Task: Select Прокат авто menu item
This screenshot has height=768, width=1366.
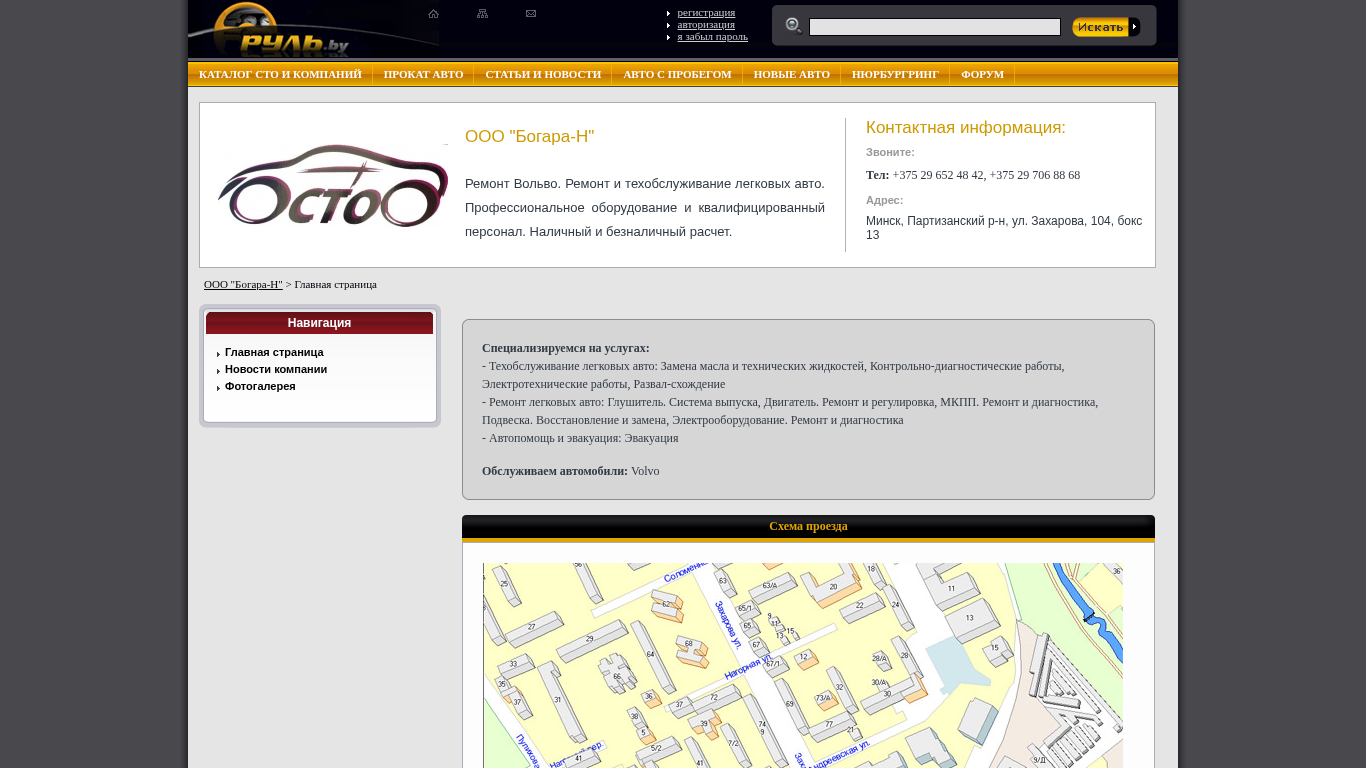Action: click(x=423, y=74)
